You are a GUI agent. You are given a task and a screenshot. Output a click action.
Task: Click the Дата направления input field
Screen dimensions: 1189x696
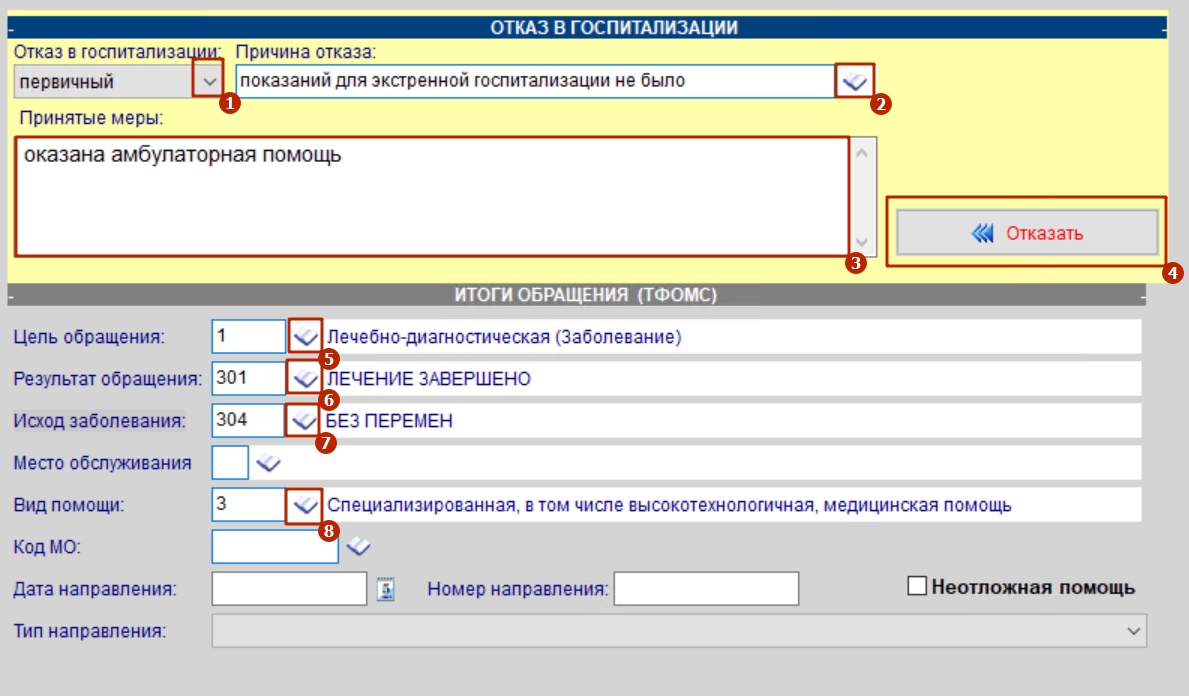[290, 588]
